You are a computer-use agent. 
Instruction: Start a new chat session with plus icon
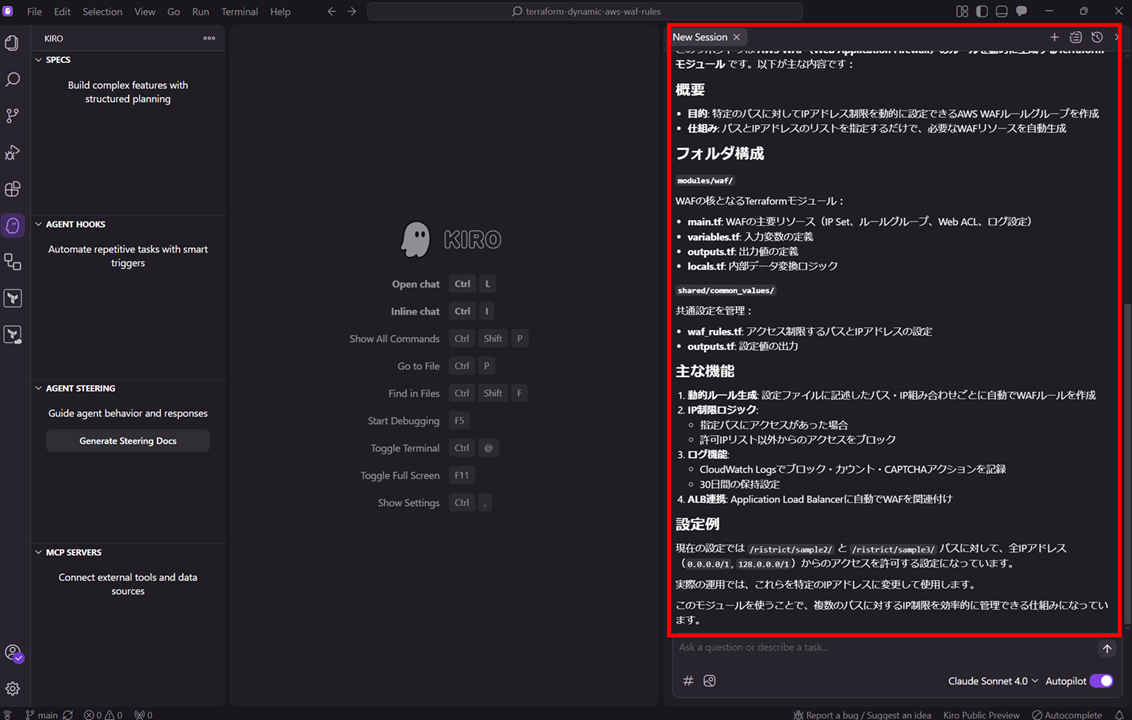coord(1054,37)
